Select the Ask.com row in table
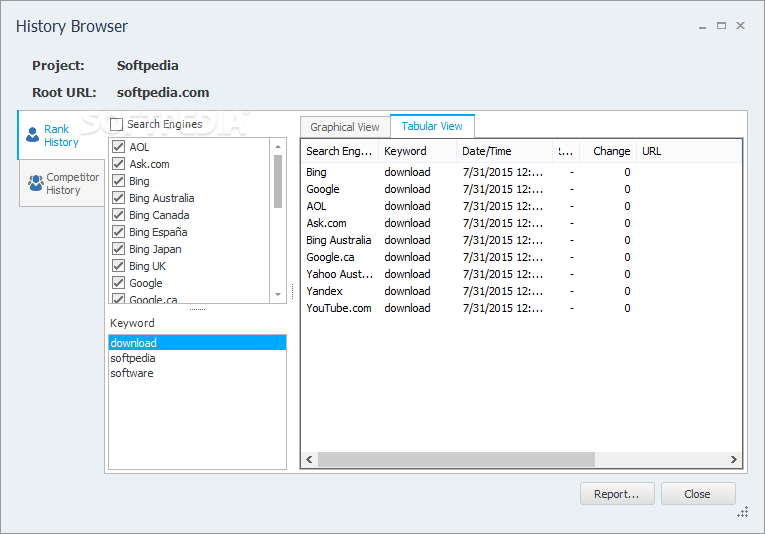Viewport: 765px width, 534px height. [521, 223]
